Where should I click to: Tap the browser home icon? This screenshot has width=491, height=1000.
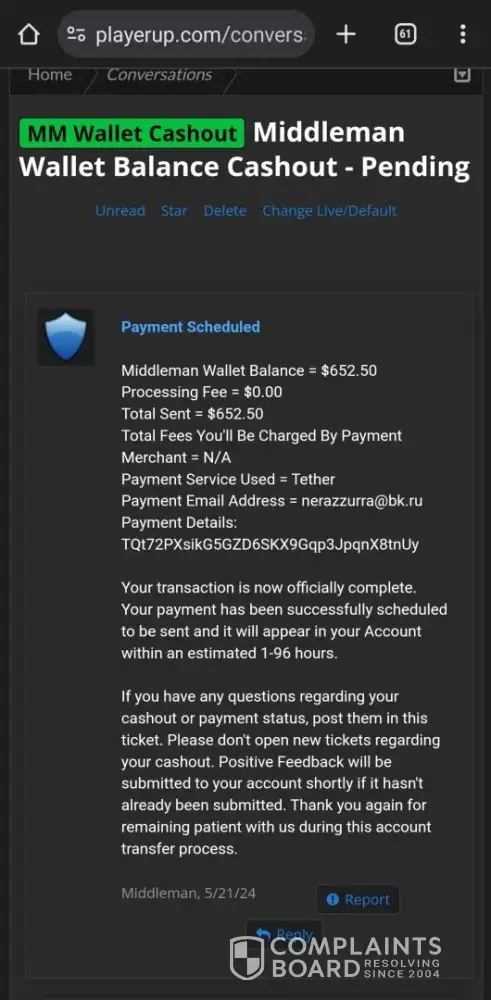pos(28,34)
